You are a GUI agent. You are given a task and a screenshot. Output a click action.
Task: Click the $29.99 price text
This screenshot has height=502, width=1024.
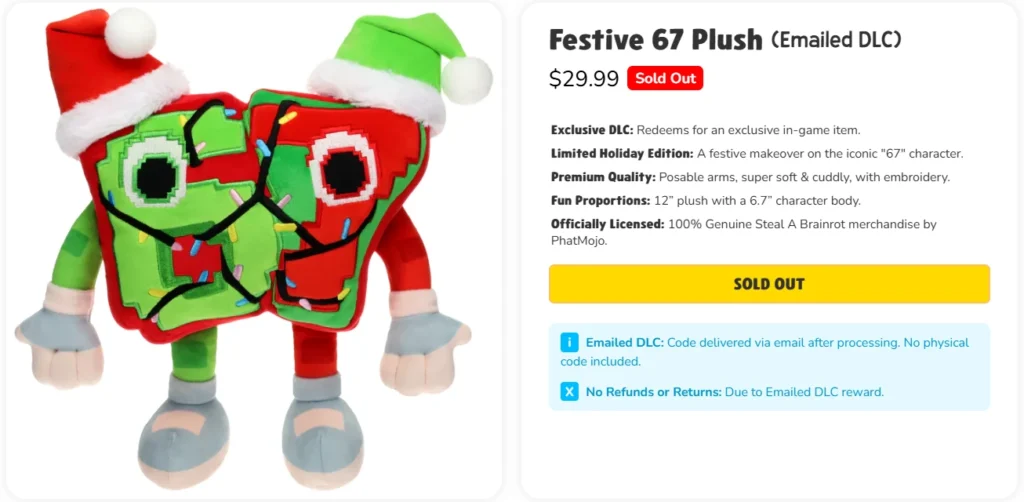(x=584, y=78)
